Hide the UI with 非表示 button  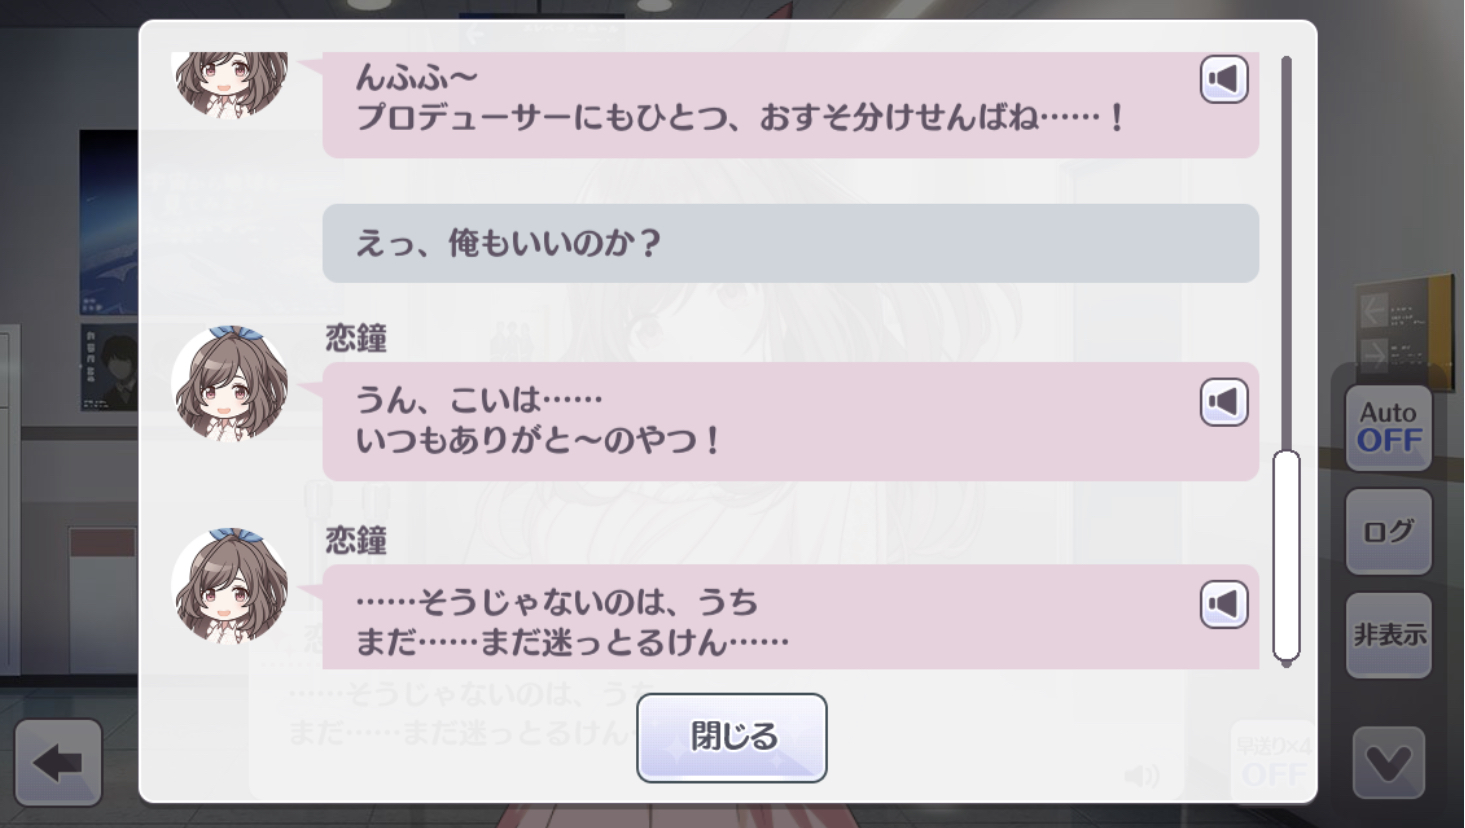pyautogui.click(x=1389, y=635)
